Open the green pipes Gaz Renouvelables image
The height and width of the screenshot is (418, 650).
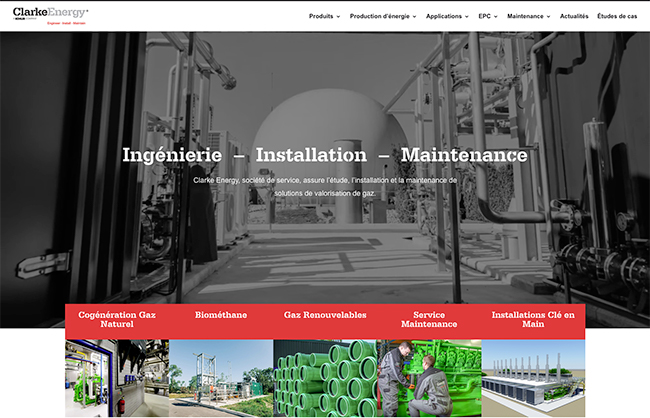tap(325, 378)
